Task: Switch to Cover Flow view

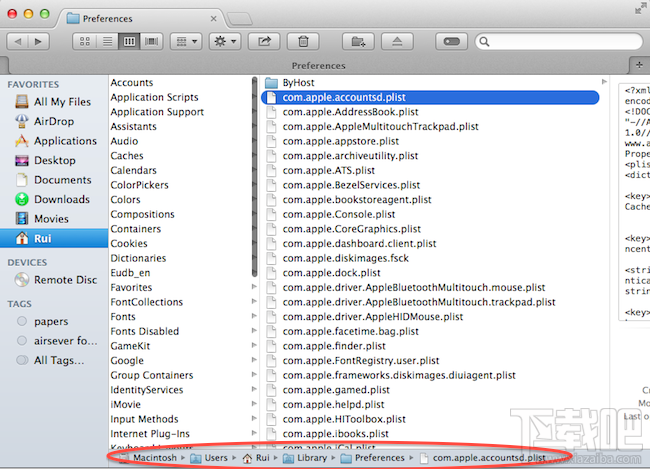Action: (x=151, y=41)
